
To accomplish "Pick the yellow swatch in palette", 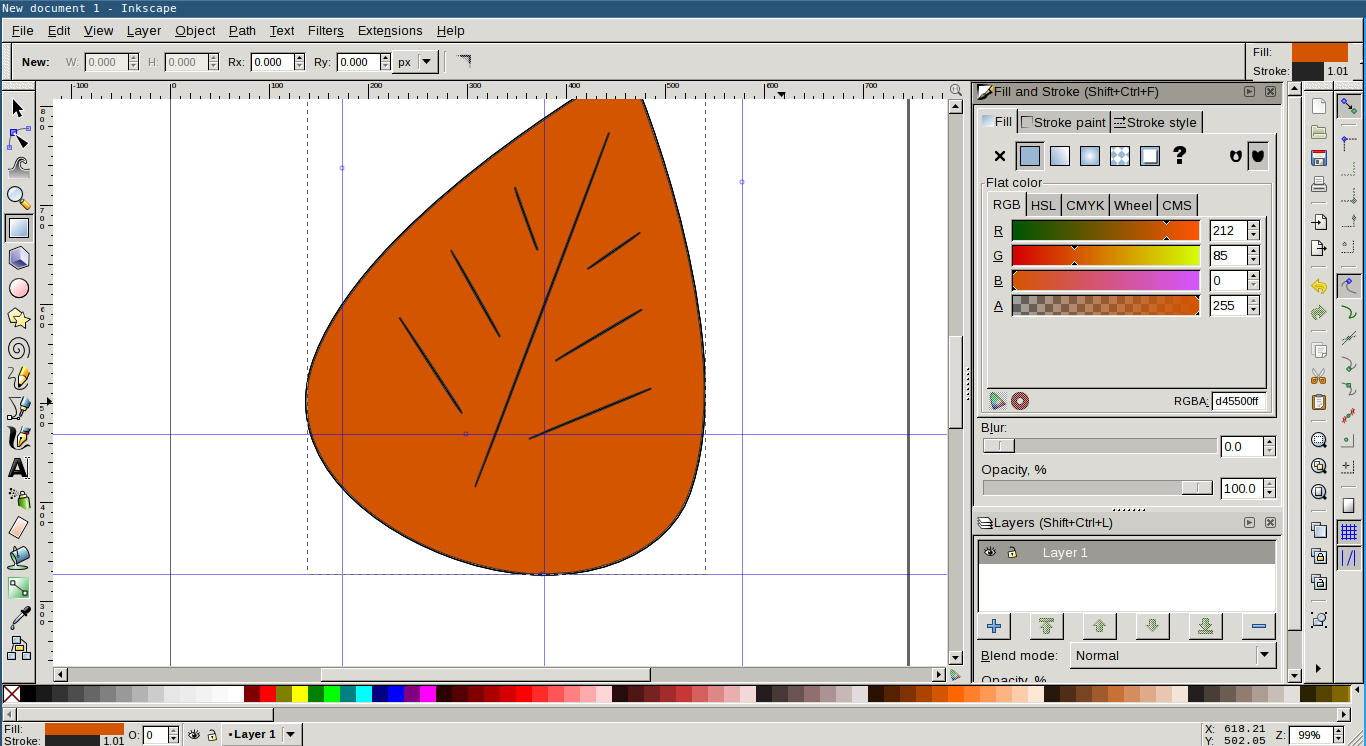I will (300, 694).
